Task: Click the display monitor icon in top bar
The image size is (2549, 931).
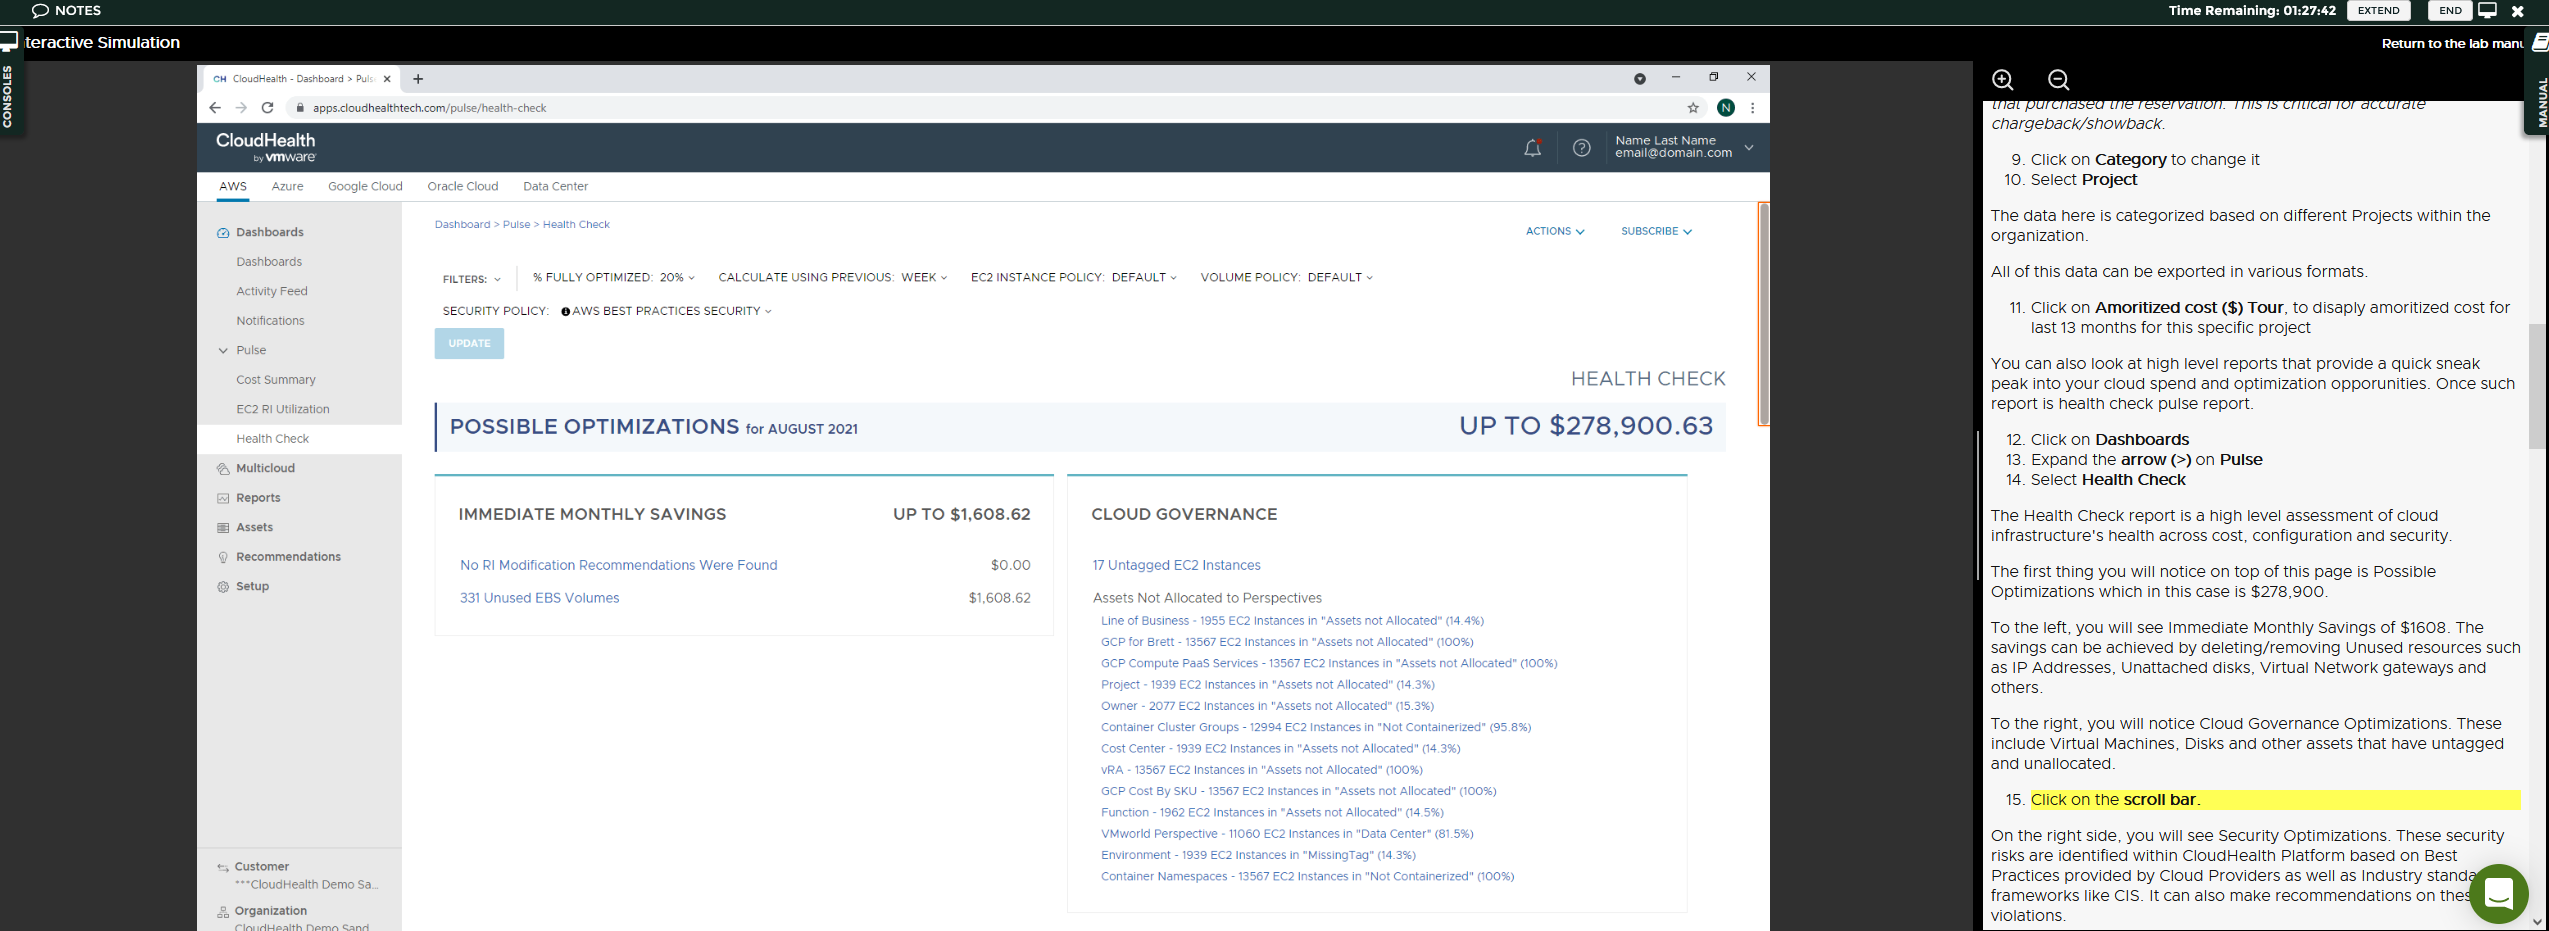Action: 2487,10
